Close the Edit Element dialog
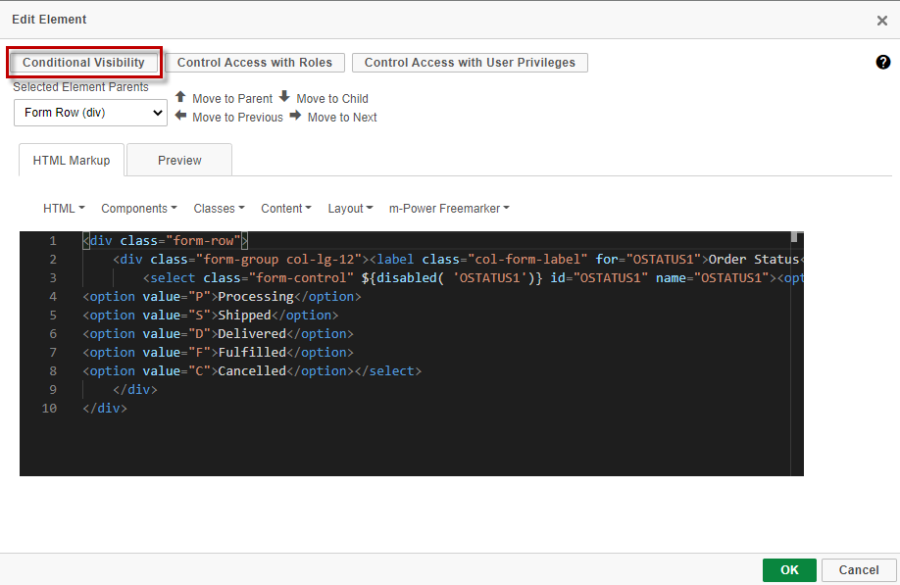Image resolution: width=900 pixels, height=585 pixels. click(x=882, y=21)
